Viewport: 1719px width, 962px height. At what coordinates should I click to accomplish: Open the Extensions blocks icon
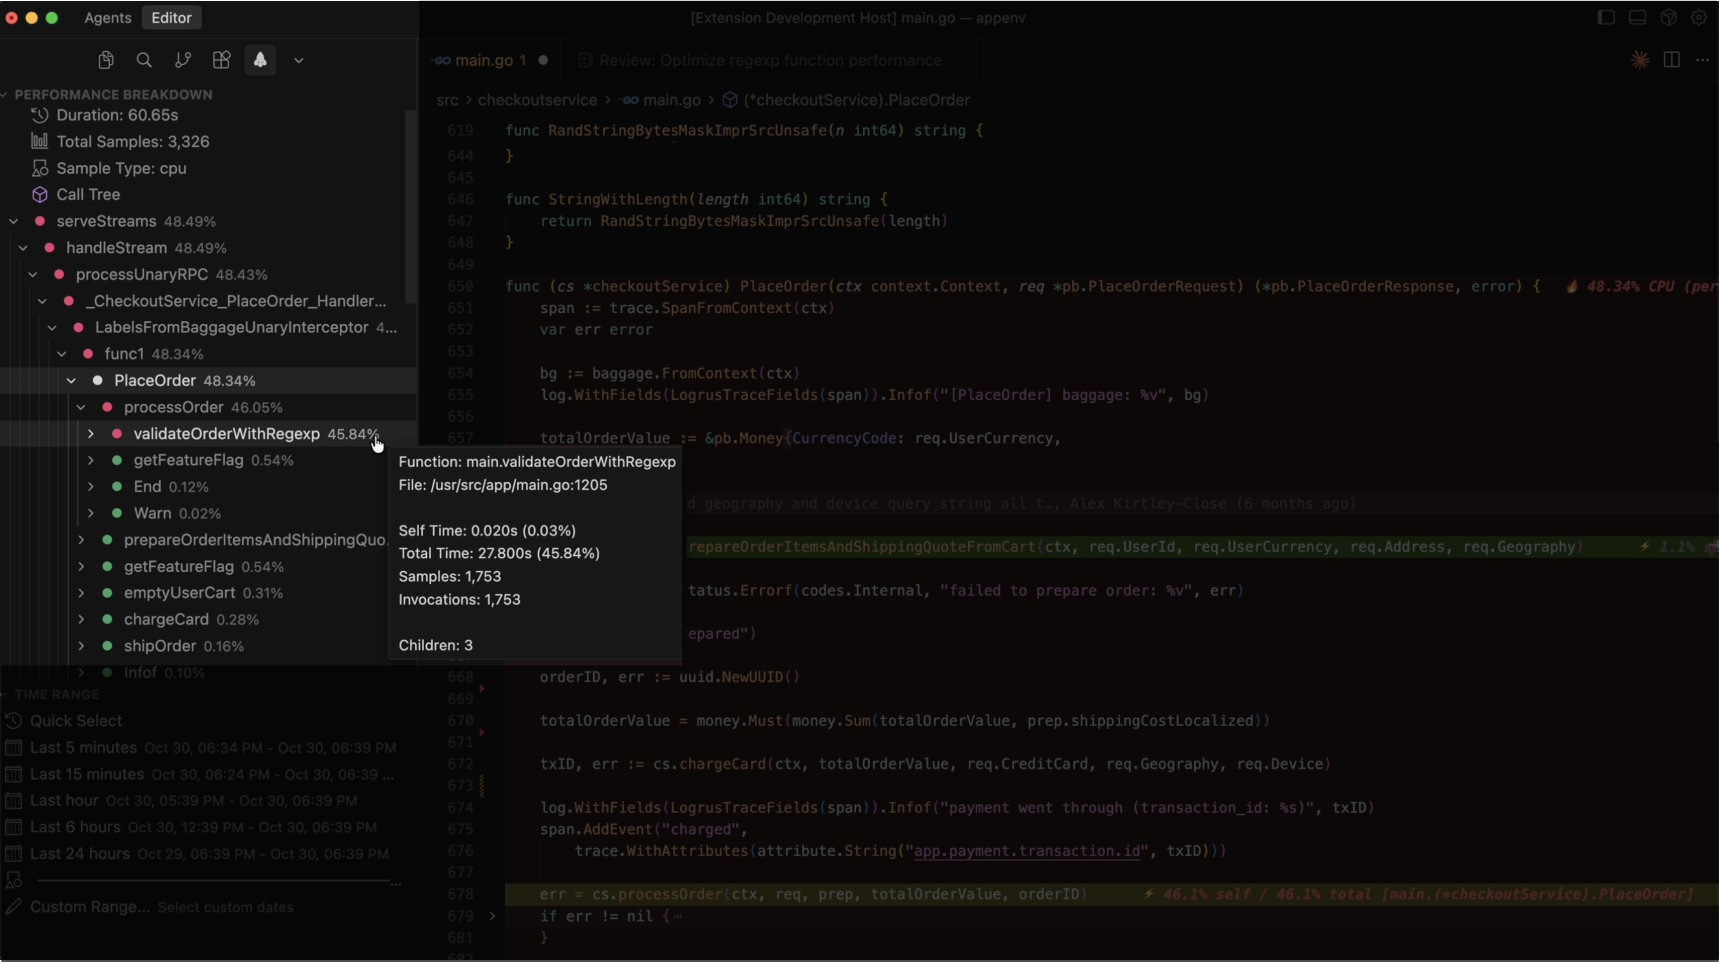point(222,60)
